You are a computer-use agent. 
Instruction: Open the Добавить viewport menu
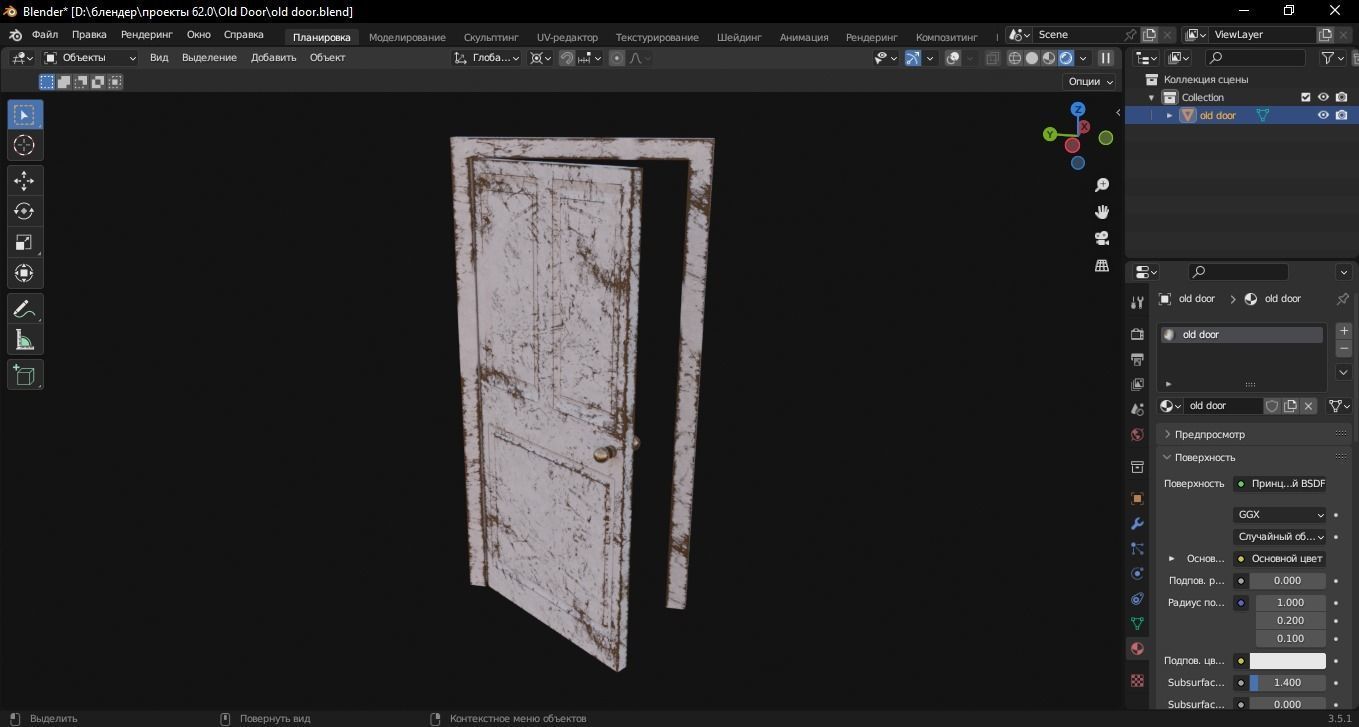click(273, 58)
